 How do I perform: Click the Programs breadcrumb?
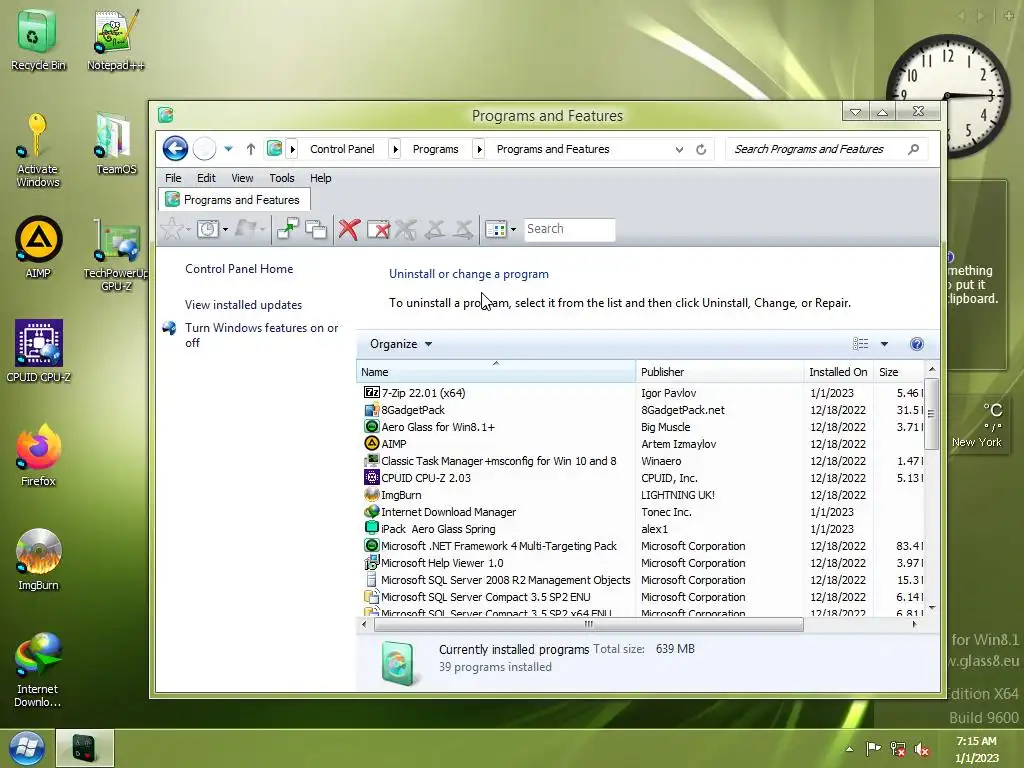tap(436, 149)
